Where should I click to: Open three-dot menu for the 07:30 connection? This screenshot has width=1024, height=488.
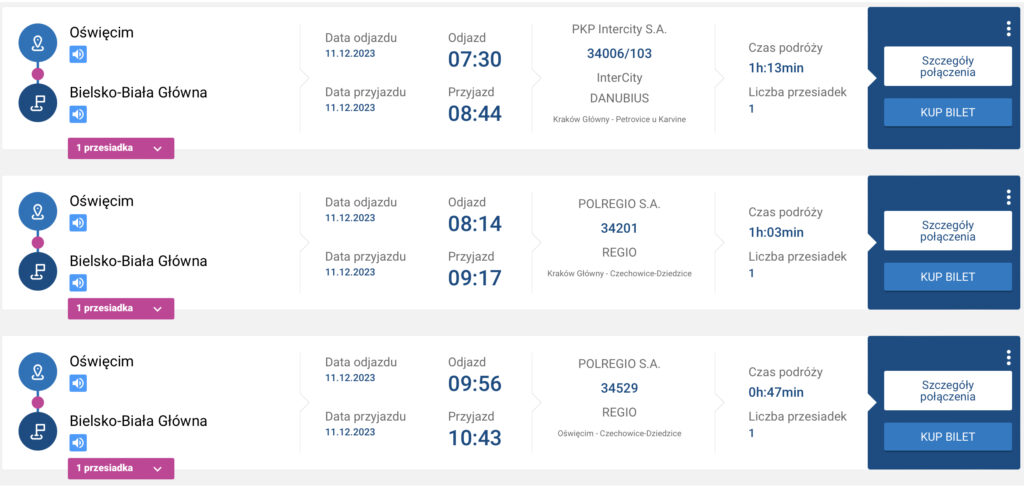pyautogui.click(x=1009, y=31)
